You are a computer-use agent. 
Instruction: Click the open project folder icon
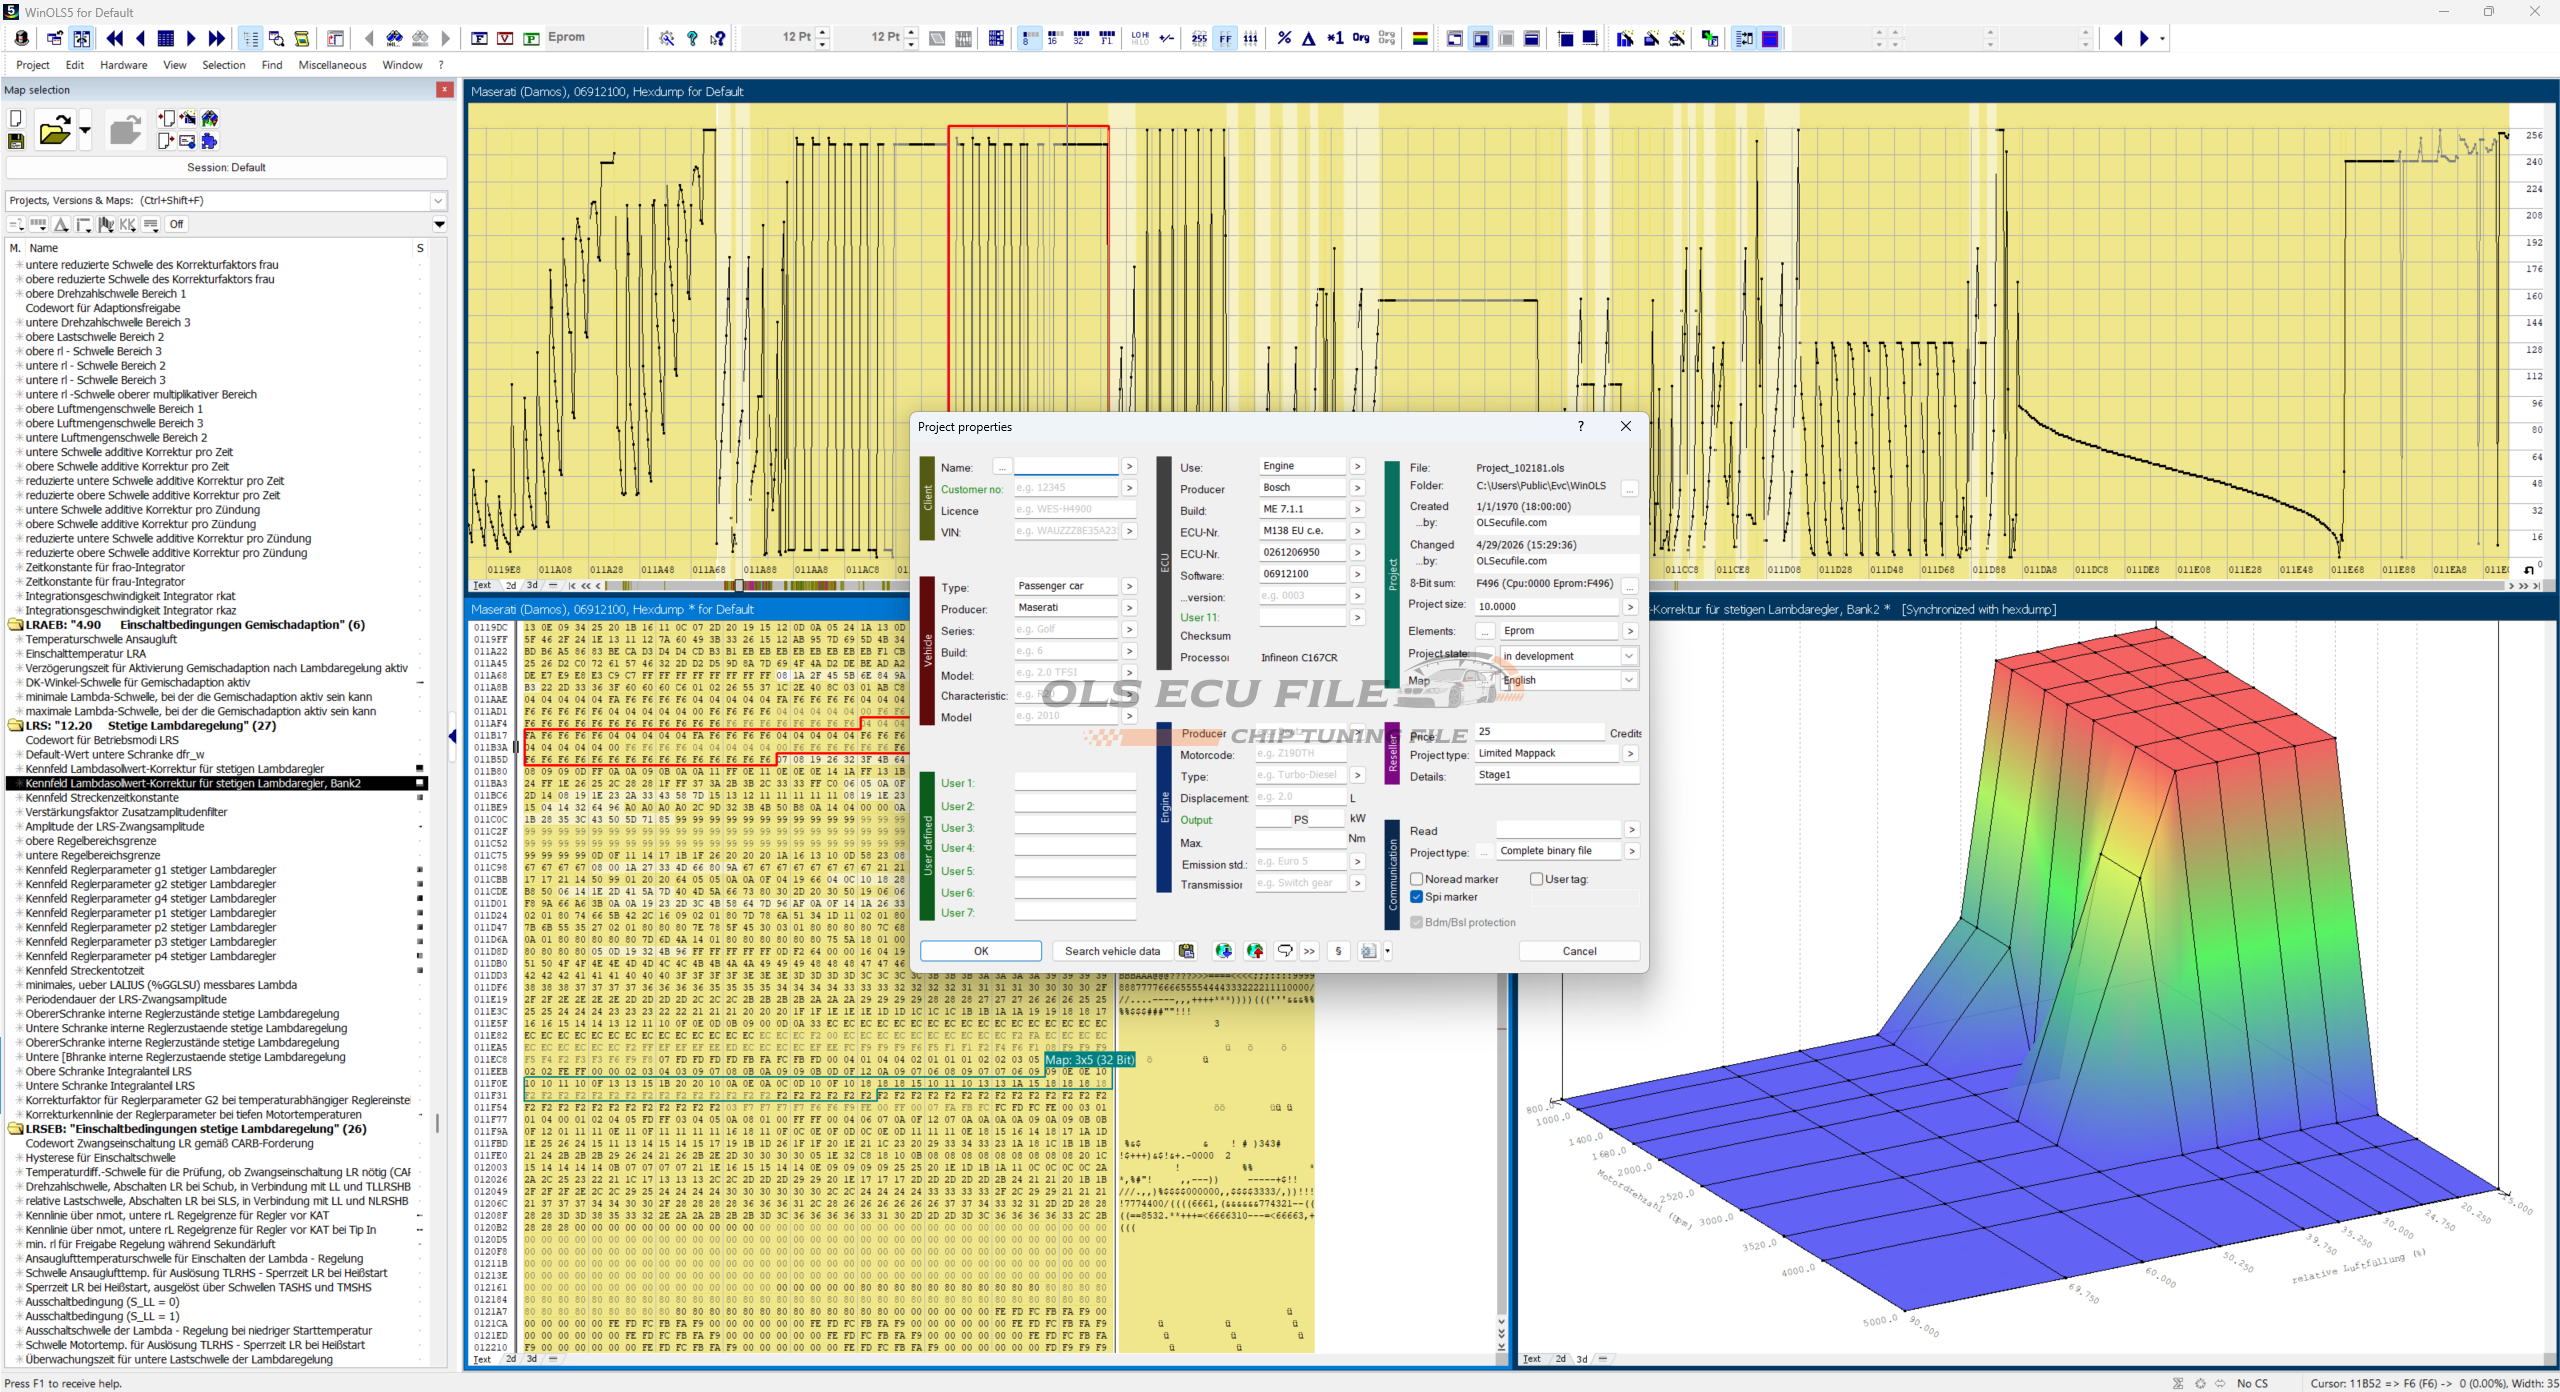pyautogui.click(x=55, y=130)
